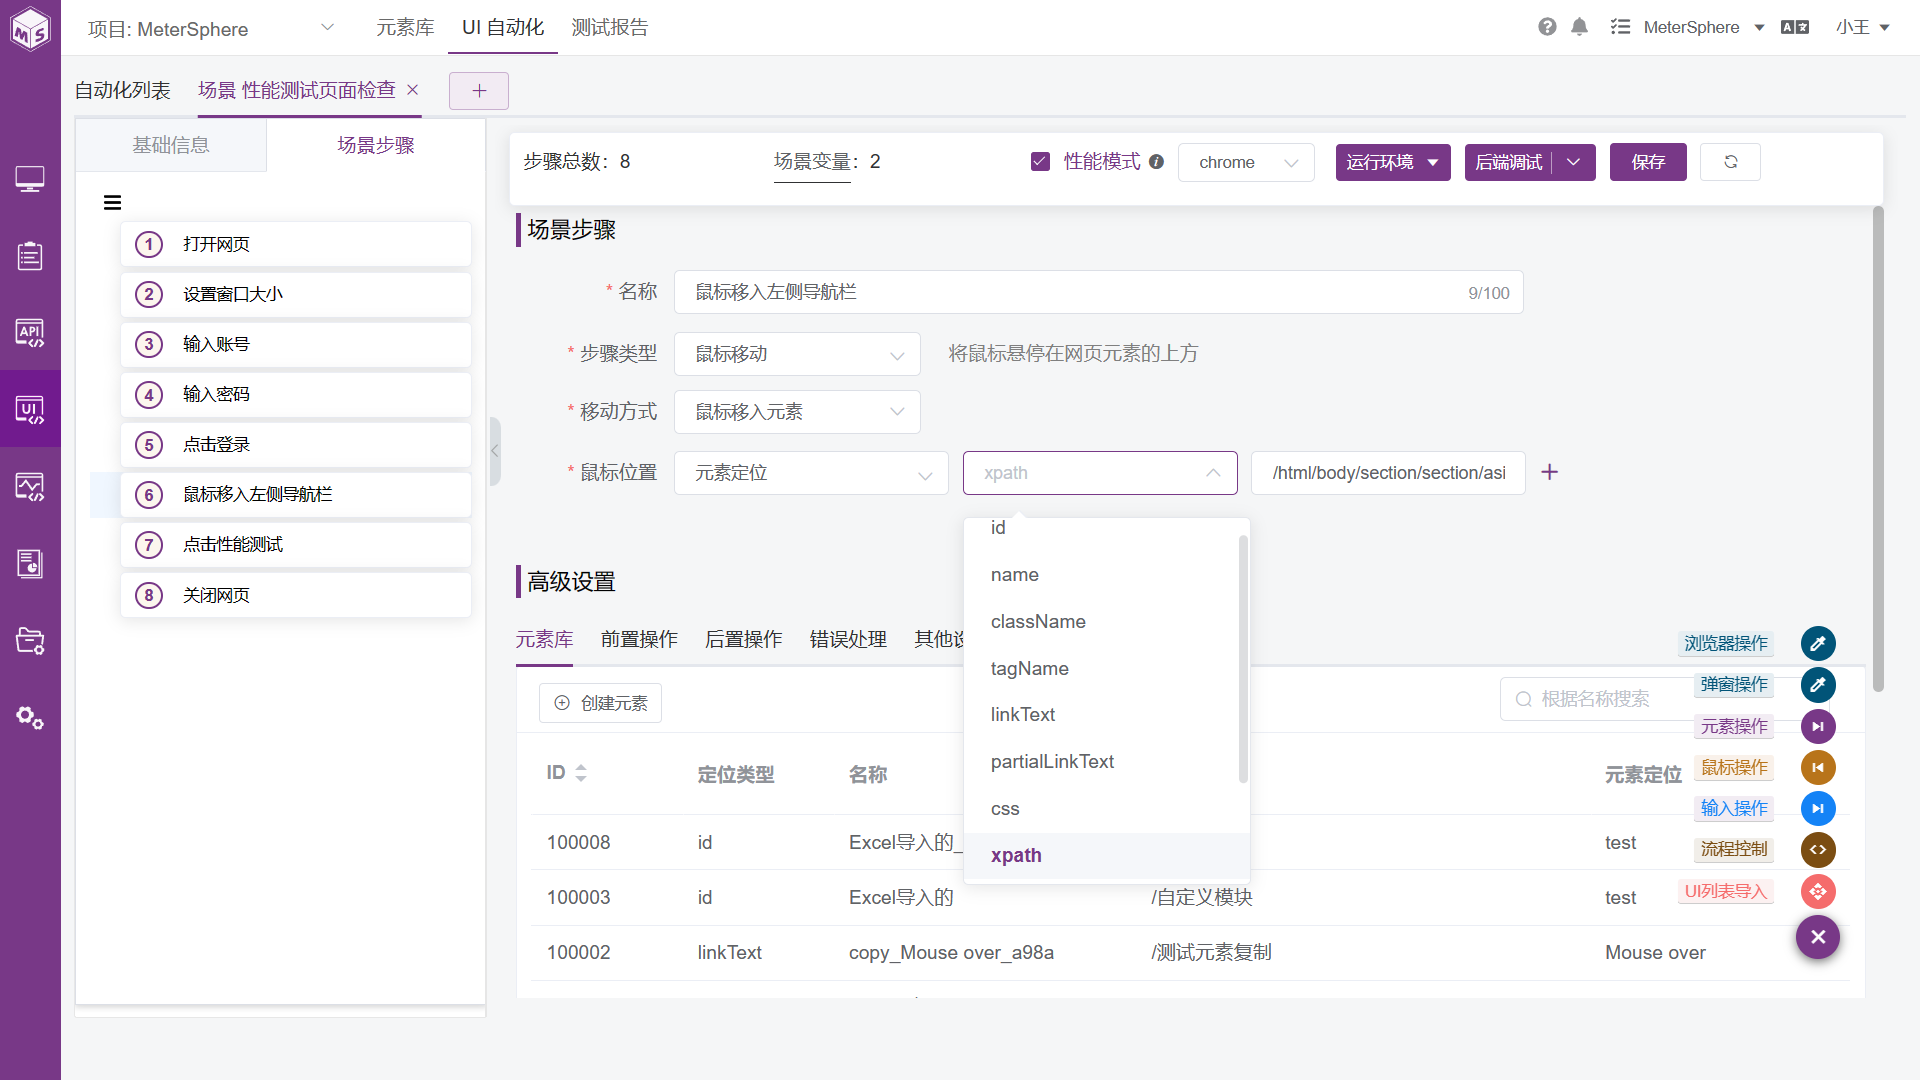This screenshot has height=1080, width=1920.
Task: Click the 流程控制 round icon button
Action: [1818, 849]
